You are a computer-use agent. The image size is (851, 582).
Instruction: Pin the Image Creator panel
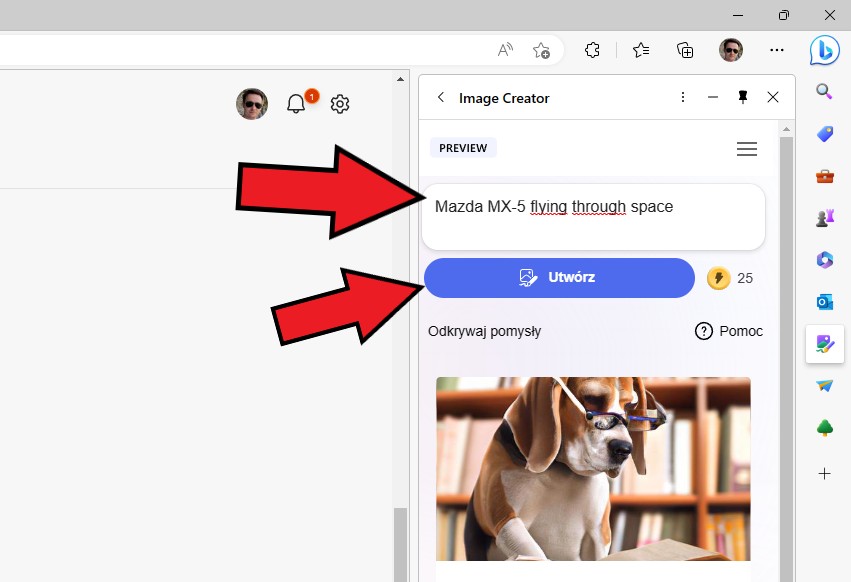tap(743, 97)
